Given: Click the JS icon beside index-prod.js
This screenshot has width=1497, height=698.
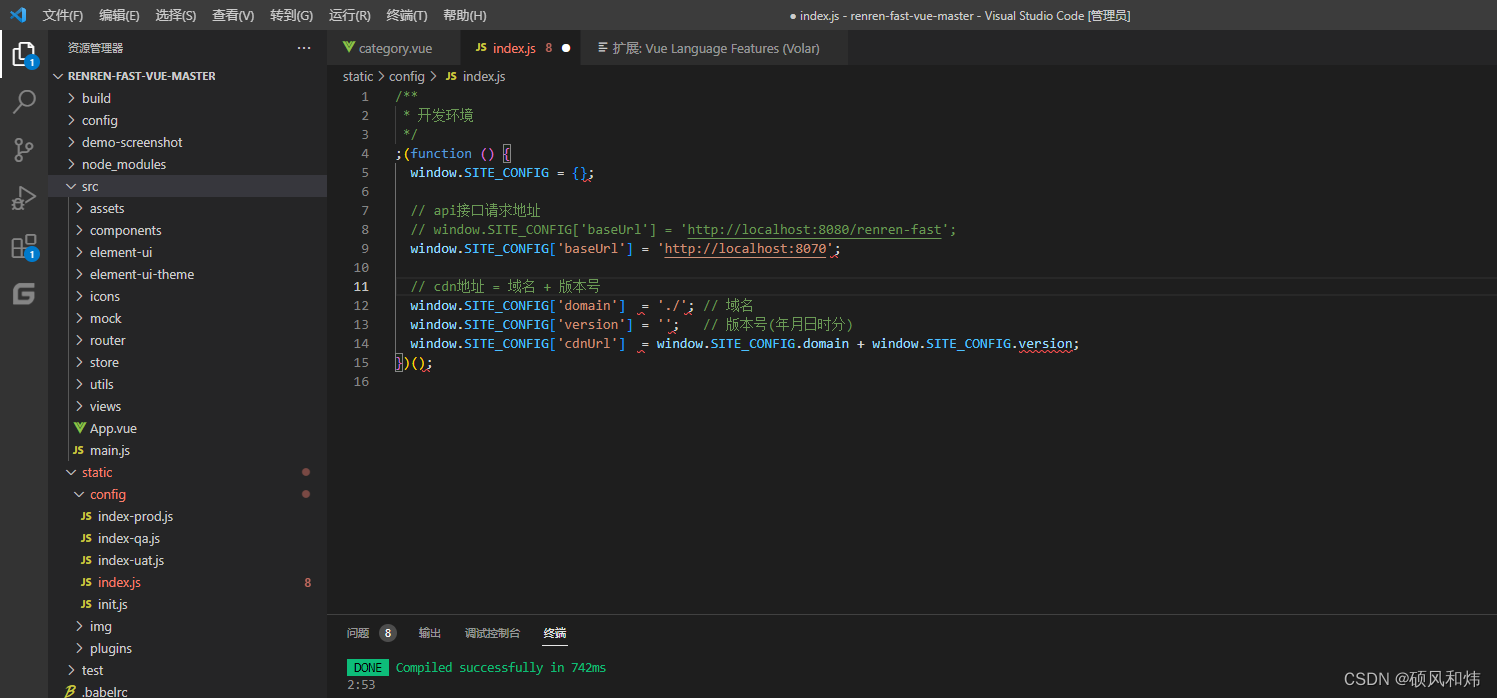Looking at the screenshot, I should (87, 516).
